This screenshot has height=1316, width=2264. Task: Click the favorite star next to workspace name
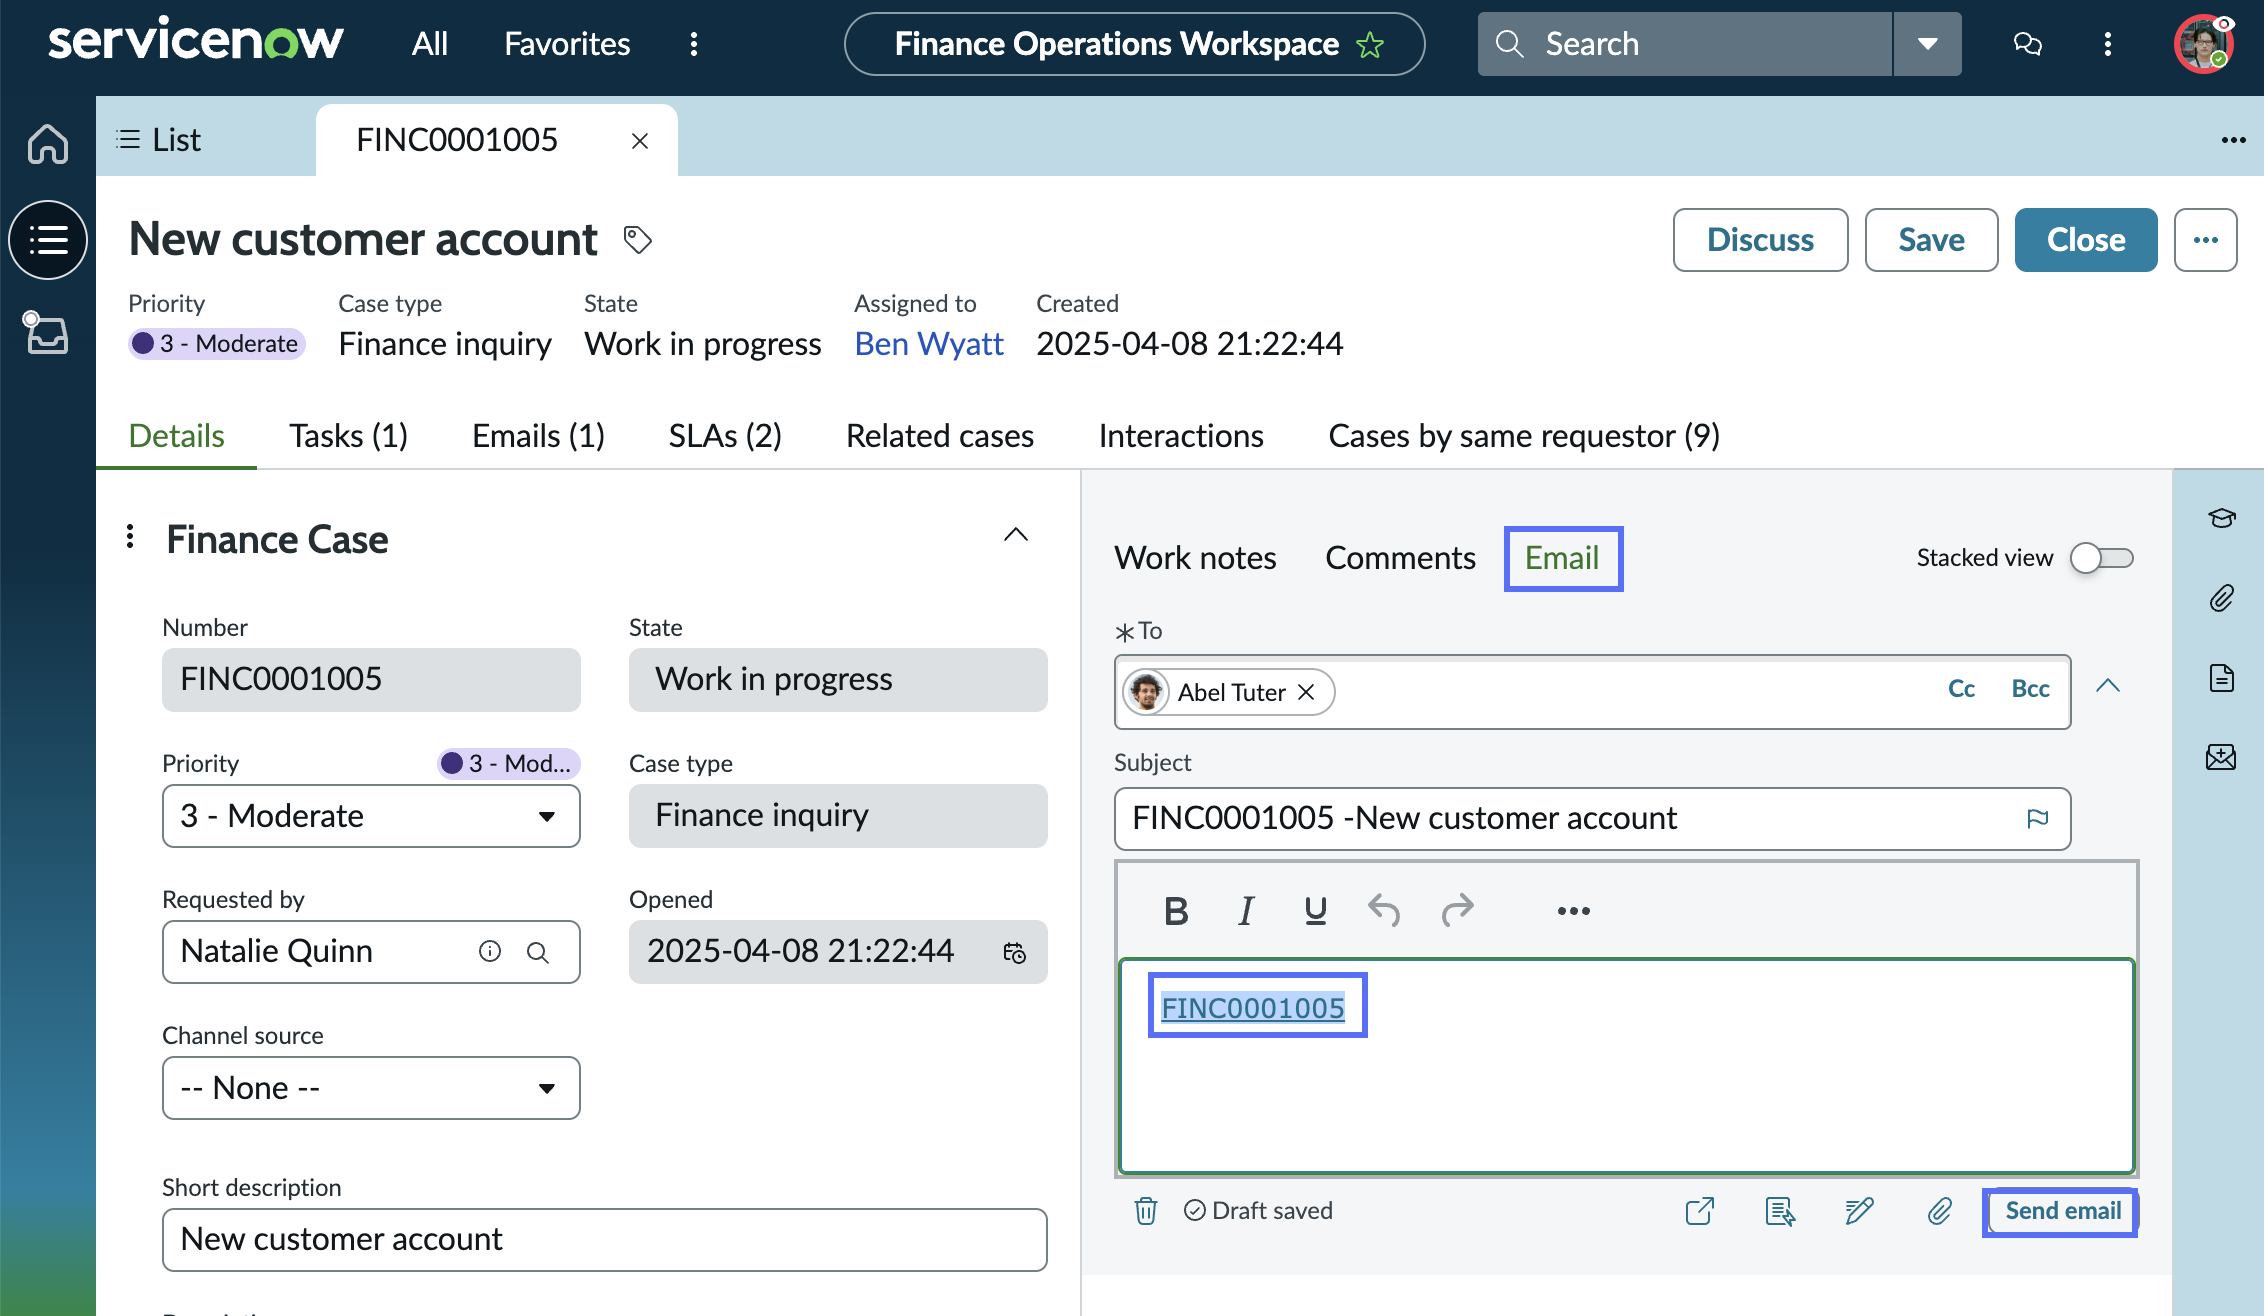1370,45
